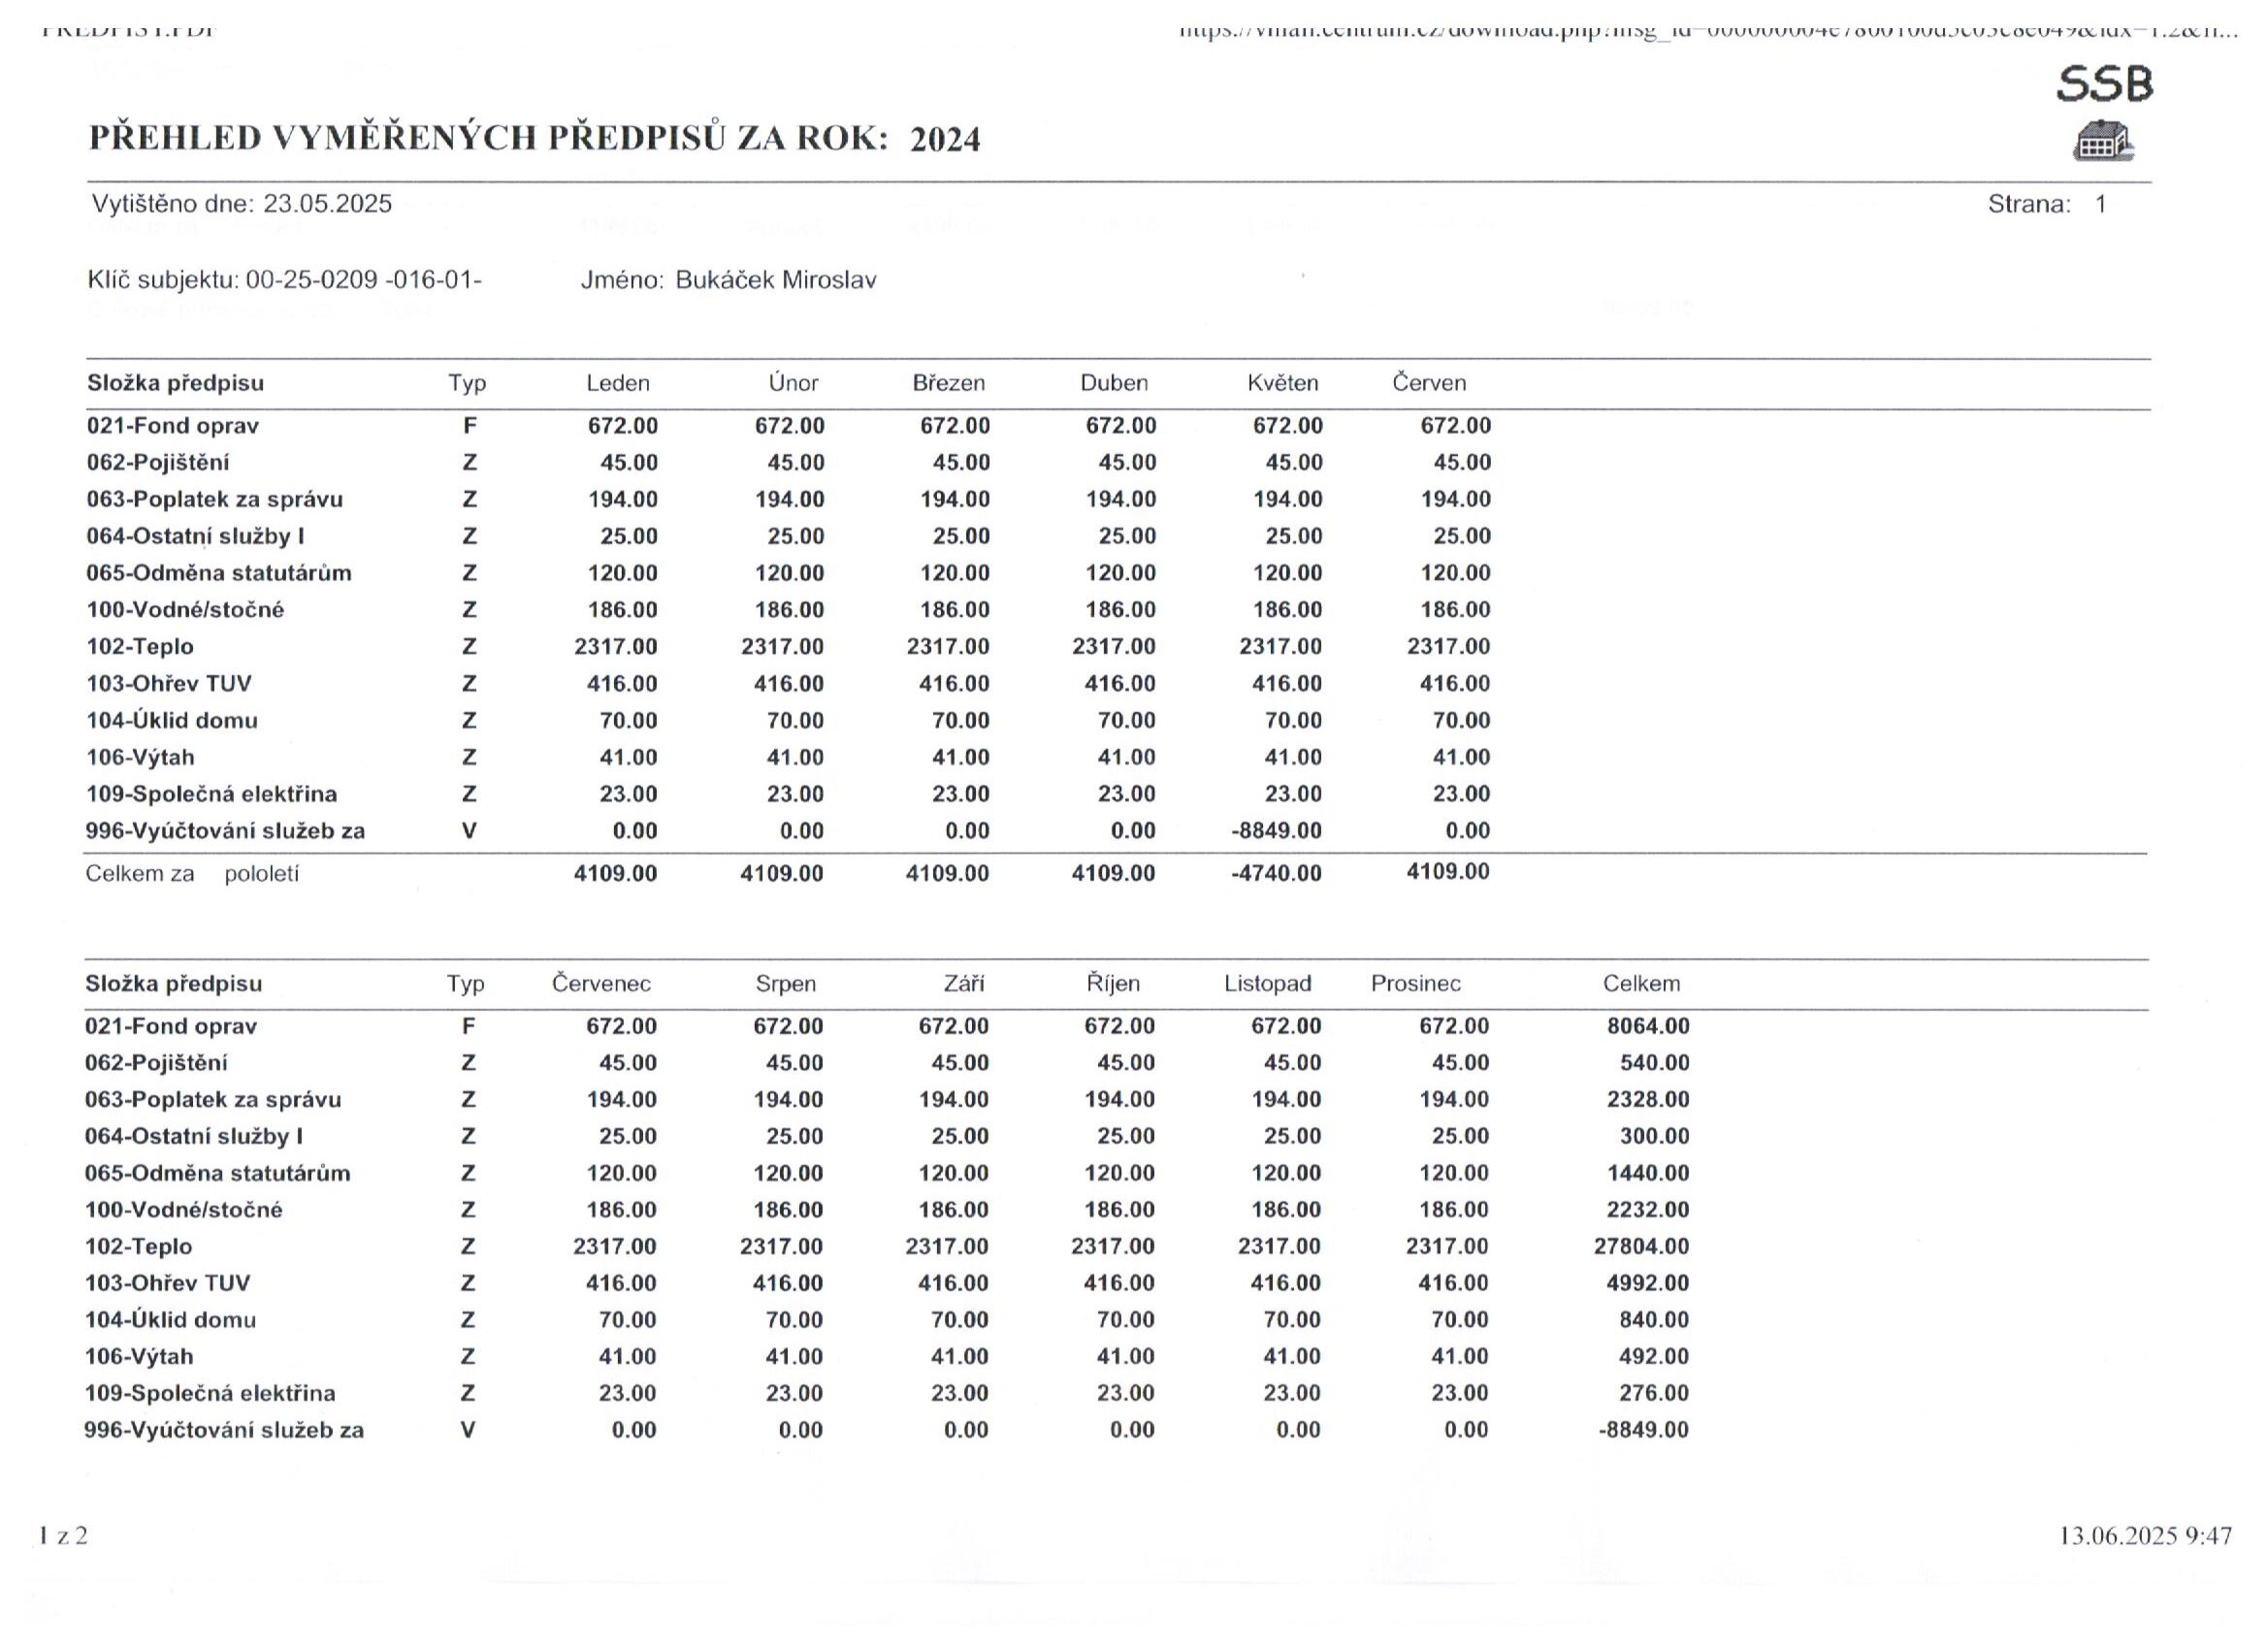
Task: Click the Duben column header
Action: pyautogui.click(x=1114, y=383)
